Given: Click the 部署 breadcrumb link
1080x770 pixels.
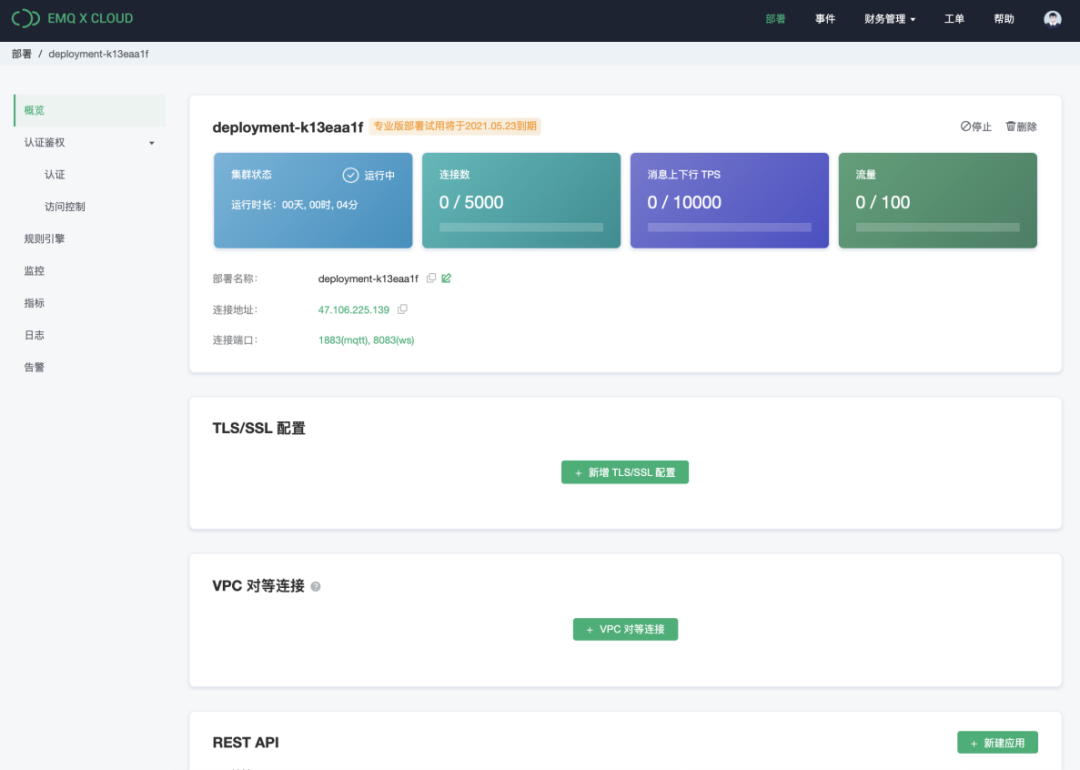Looking at the screenshot, I should pyautogui.click(x=21, y=54).
